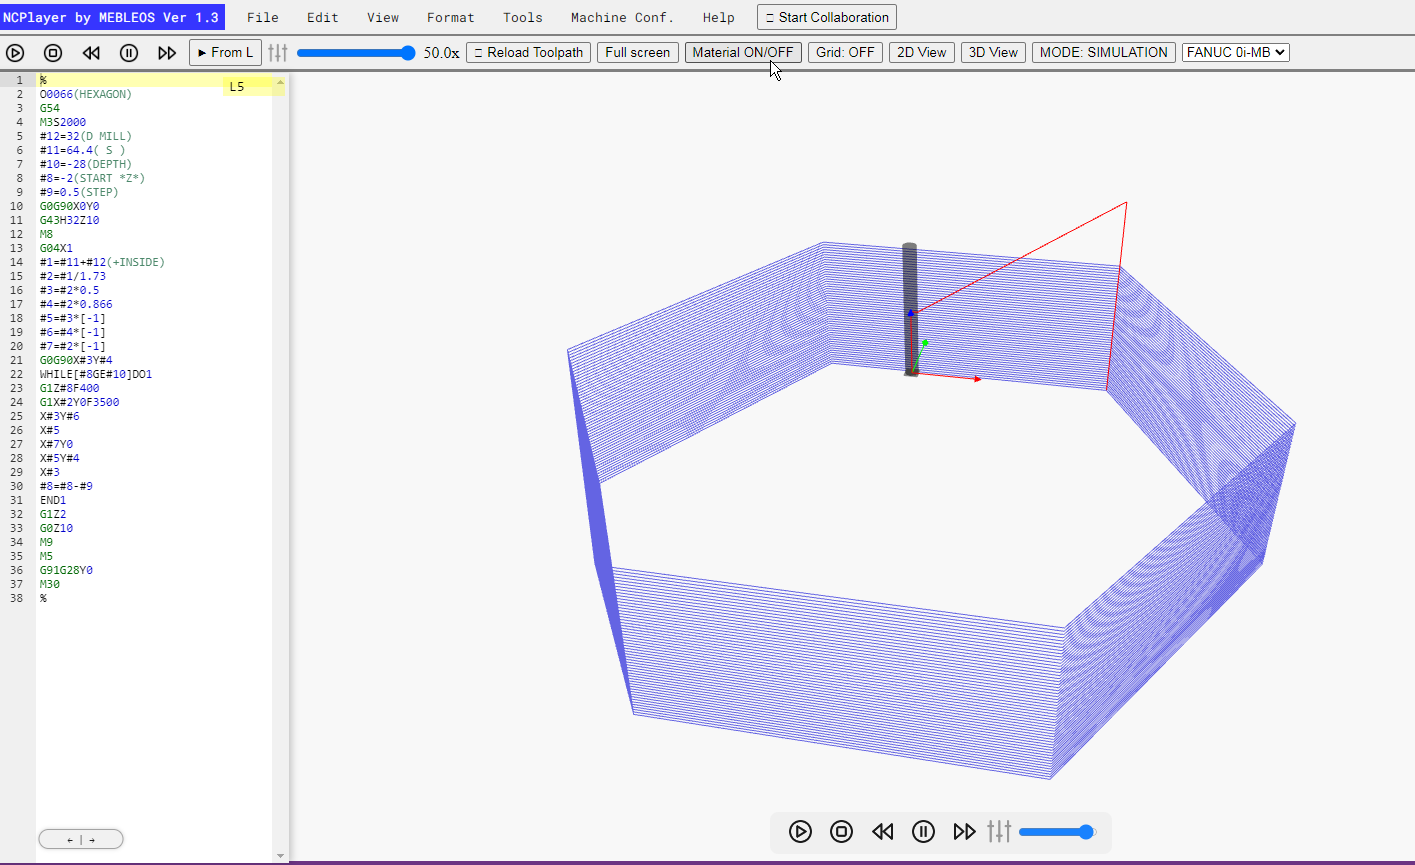Switch to 2D View
Viewport: 1415px width, 865px height.
coord(922,52)
